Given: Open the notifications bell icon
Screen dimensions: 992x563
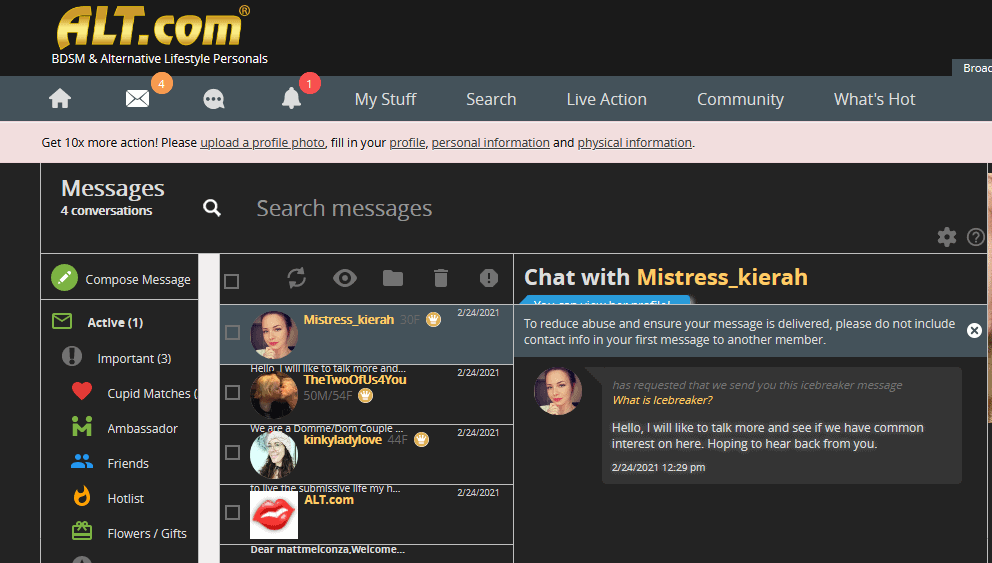Looking at the screenshot, I should coord(291,98).
